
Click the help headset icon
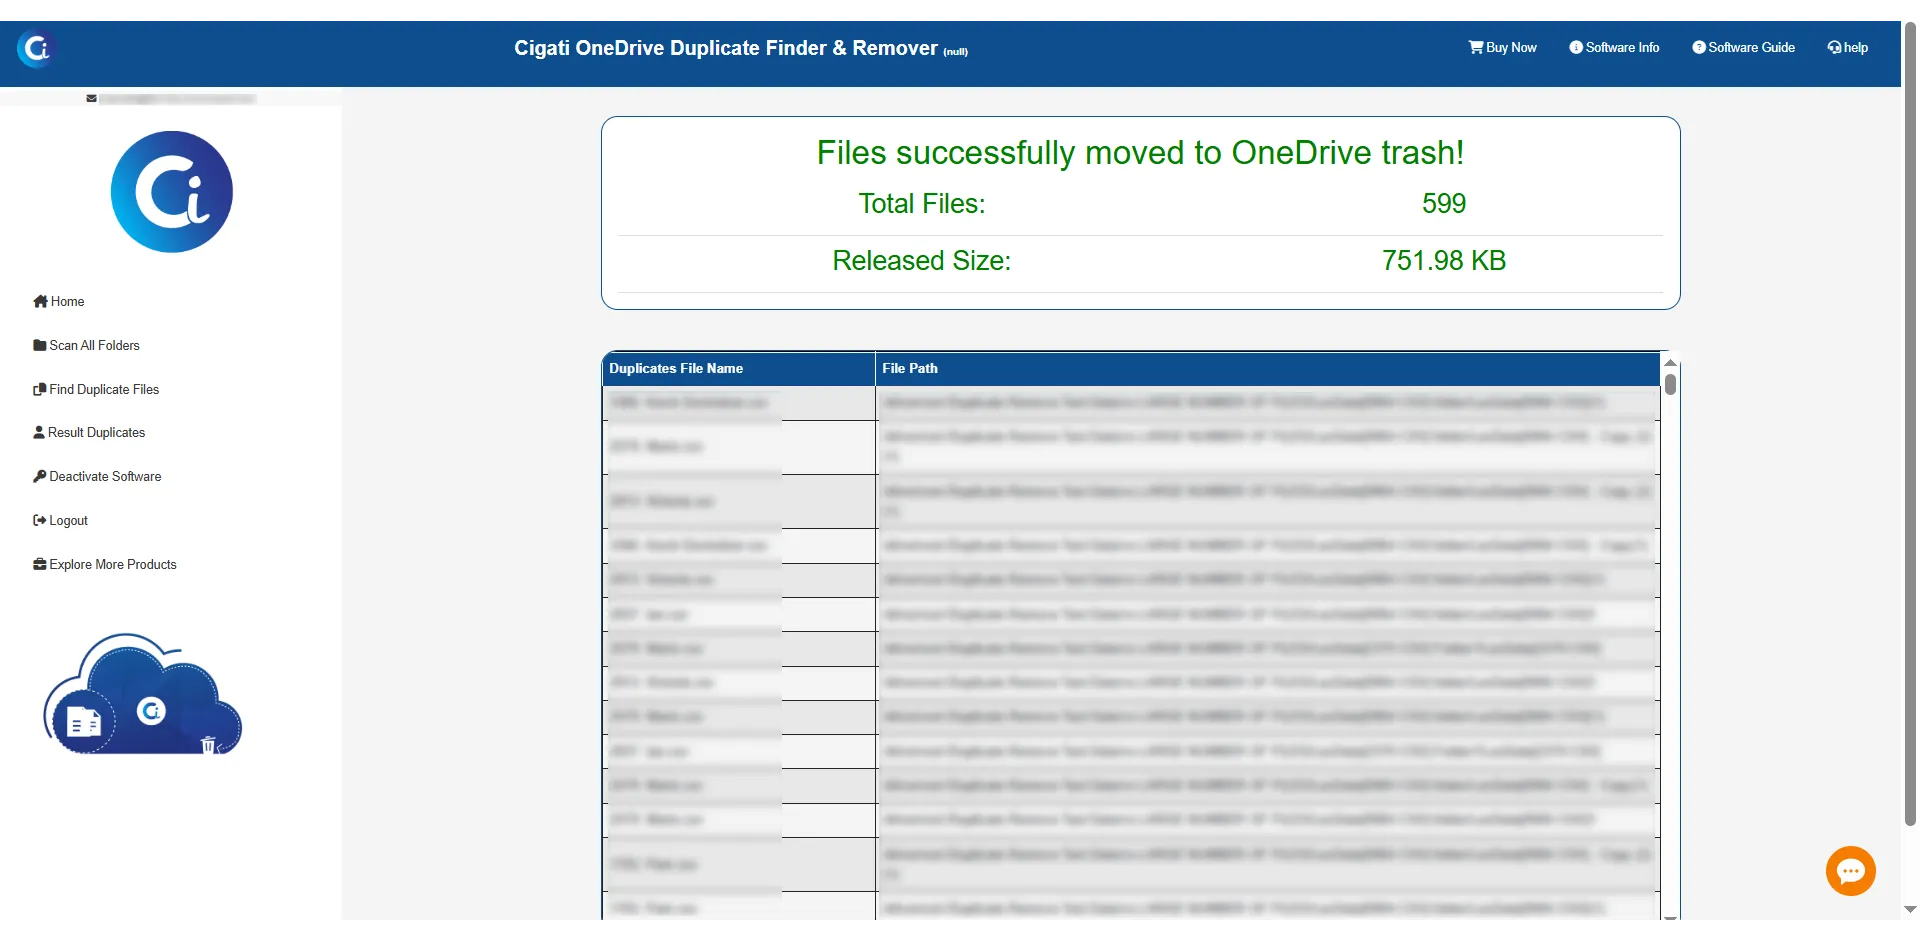[1835, 47]
